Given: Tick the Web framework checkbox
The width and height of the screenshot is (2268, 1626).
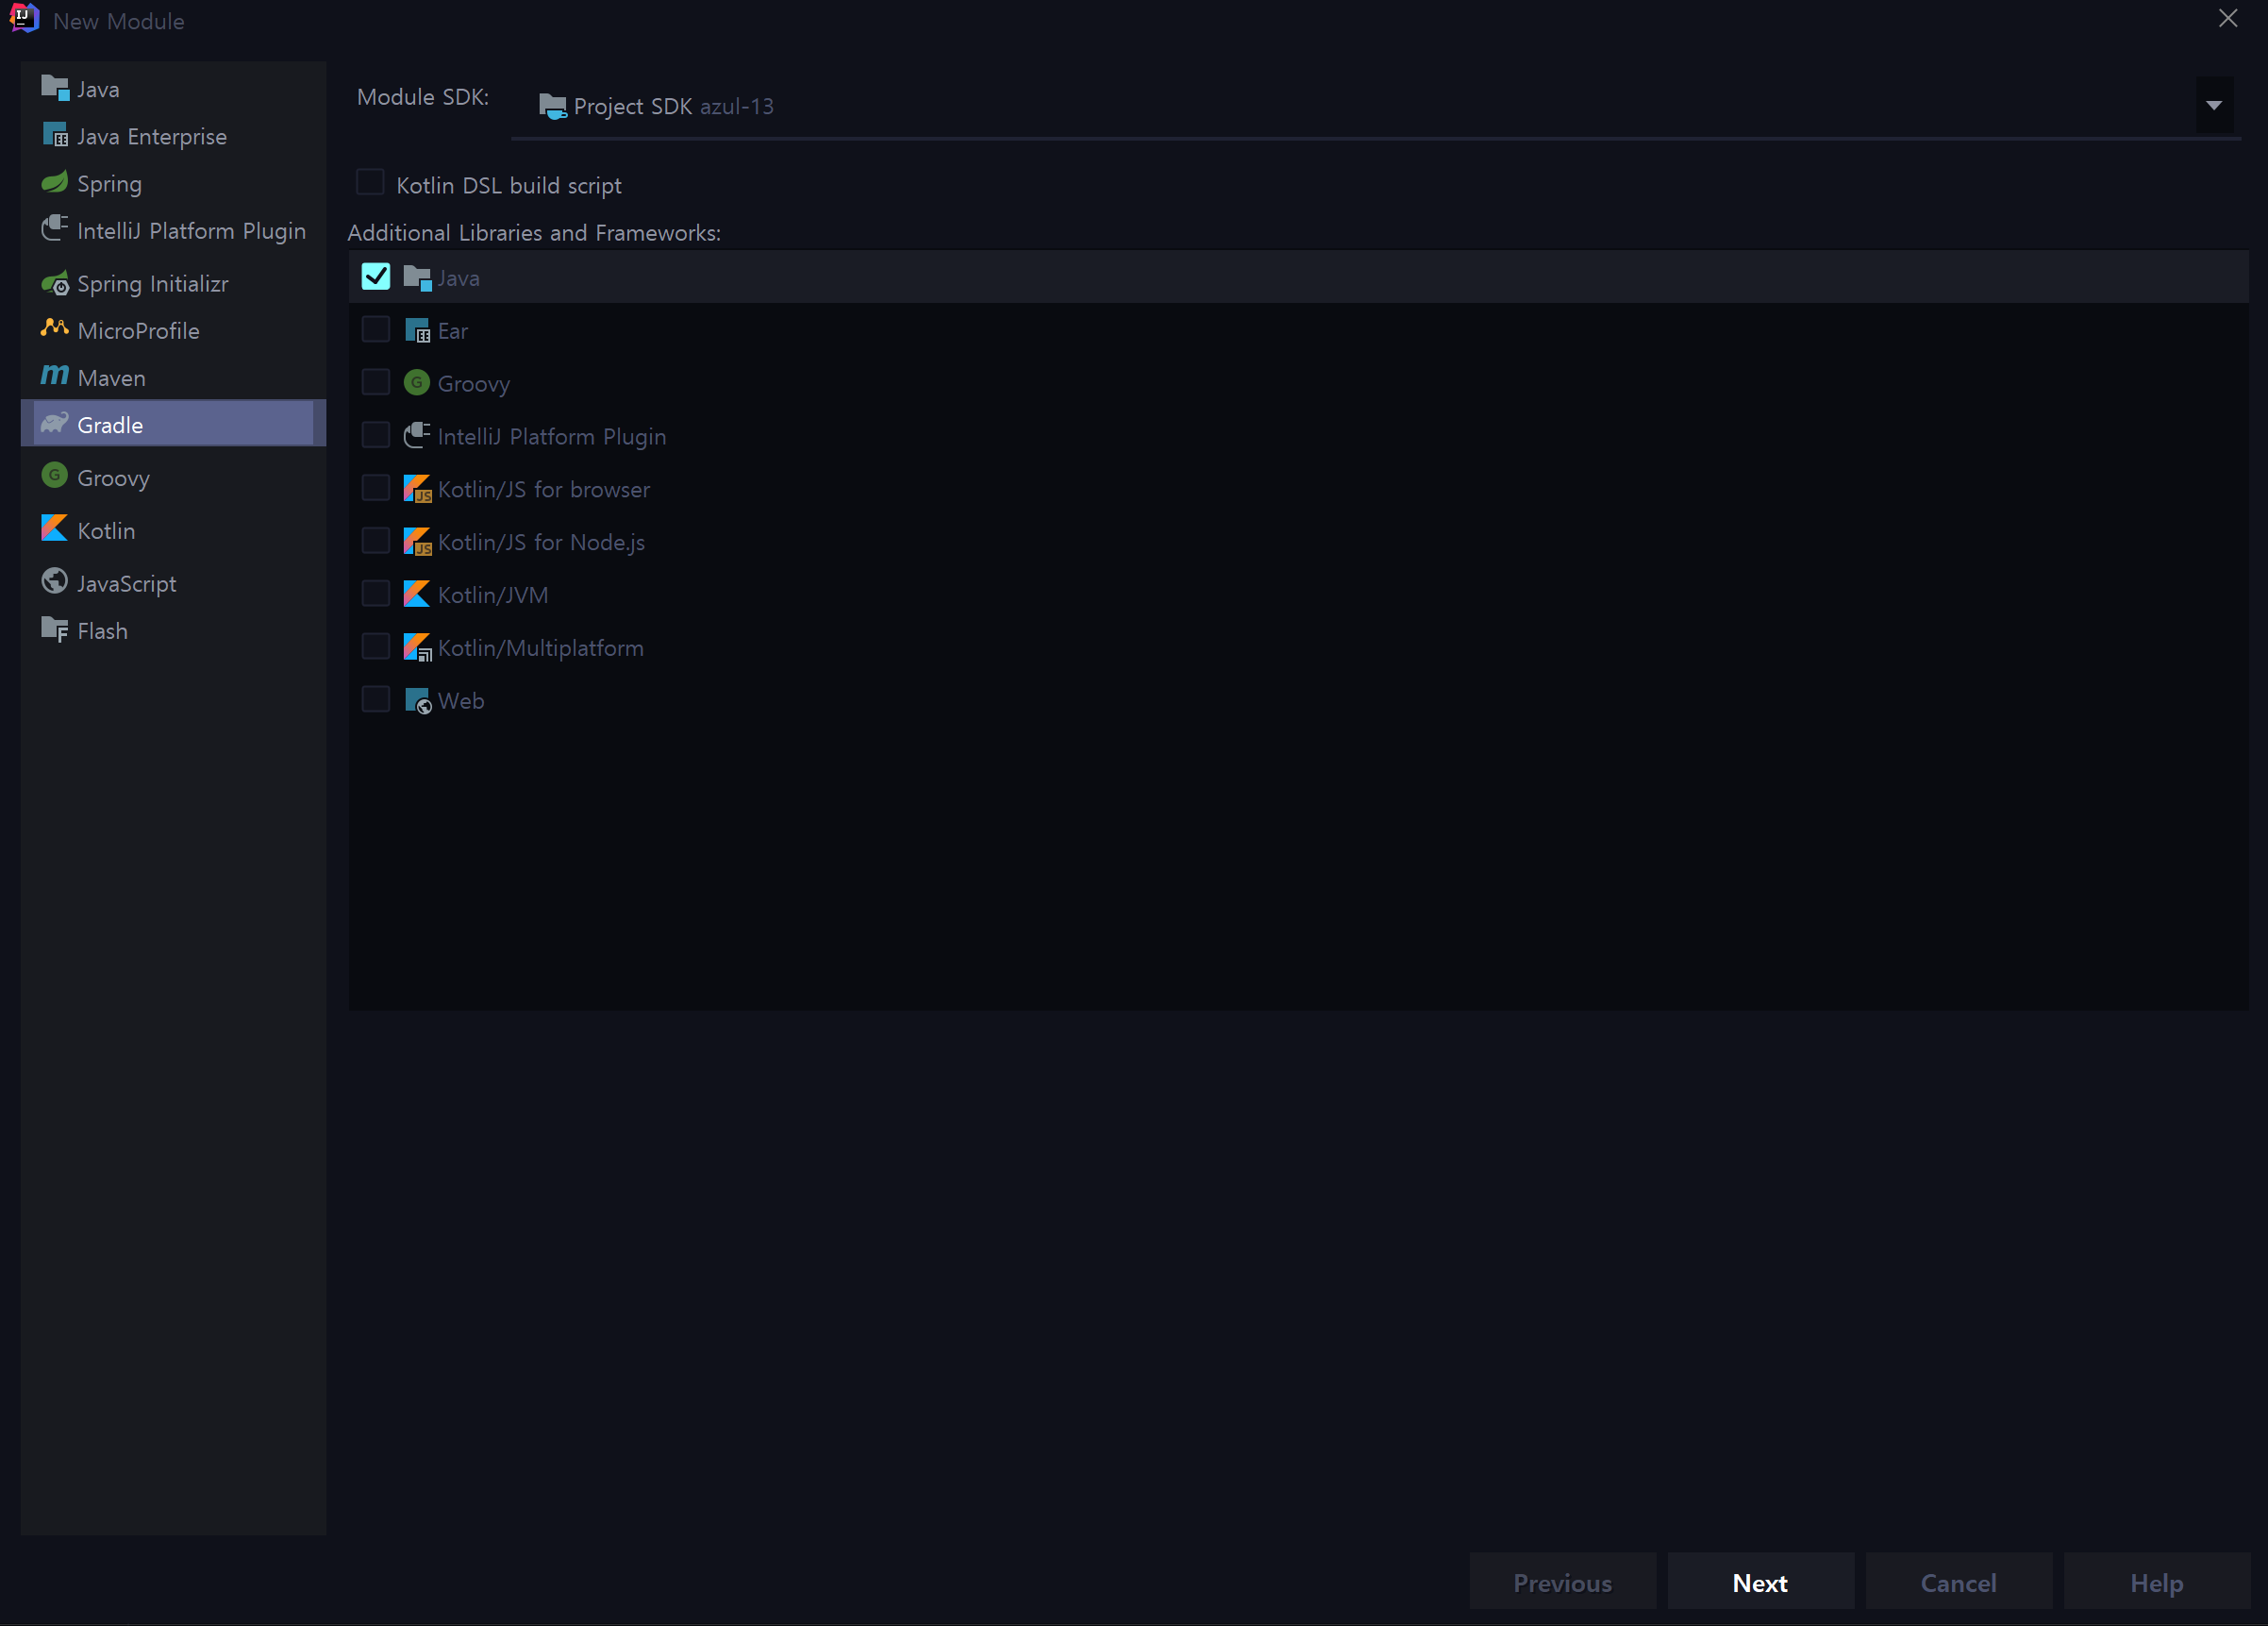Looking at the screenshot, I should point(376,700).
